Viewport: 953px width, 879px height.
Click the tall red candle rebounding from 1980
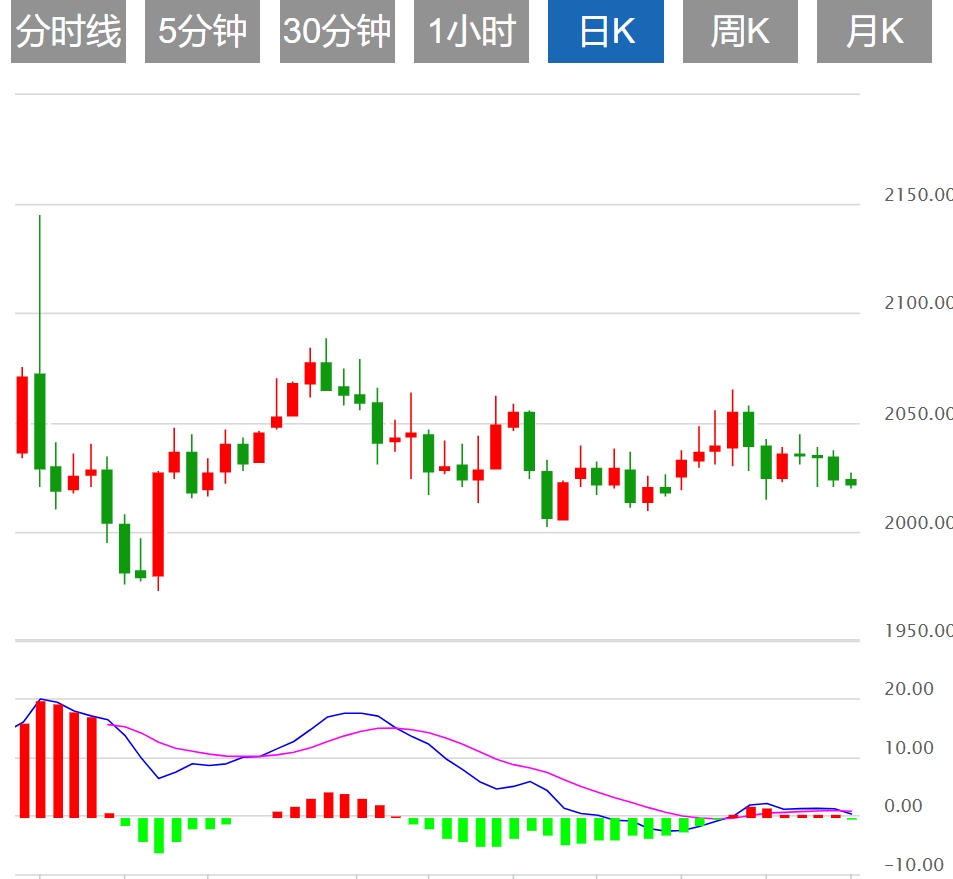click(x=158, y=523)
